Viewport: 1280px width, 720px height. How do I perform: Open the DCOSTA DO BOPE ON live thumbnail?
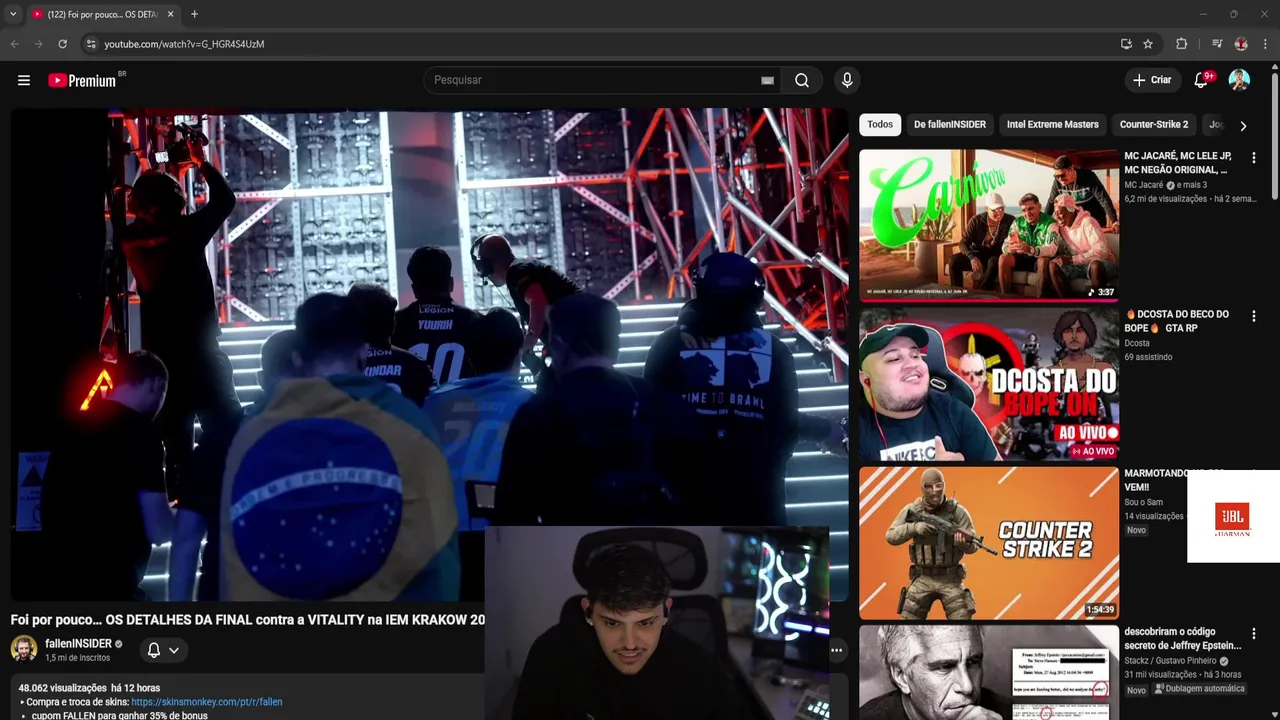pyautogui.click(x=989, y=384)
